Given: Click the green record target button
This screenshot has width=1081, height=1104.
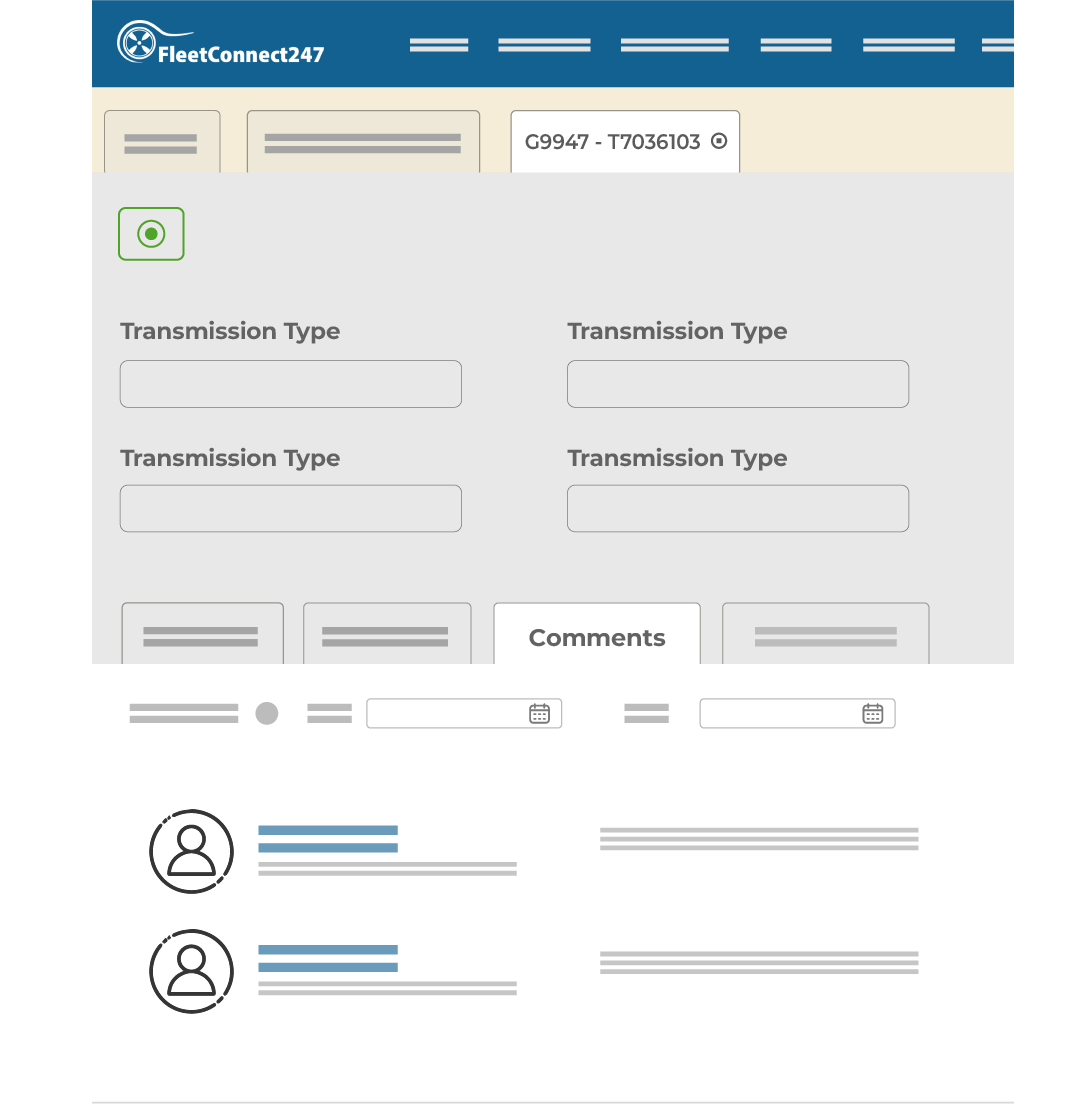Looking at the screenshot, I should (151, 234).
